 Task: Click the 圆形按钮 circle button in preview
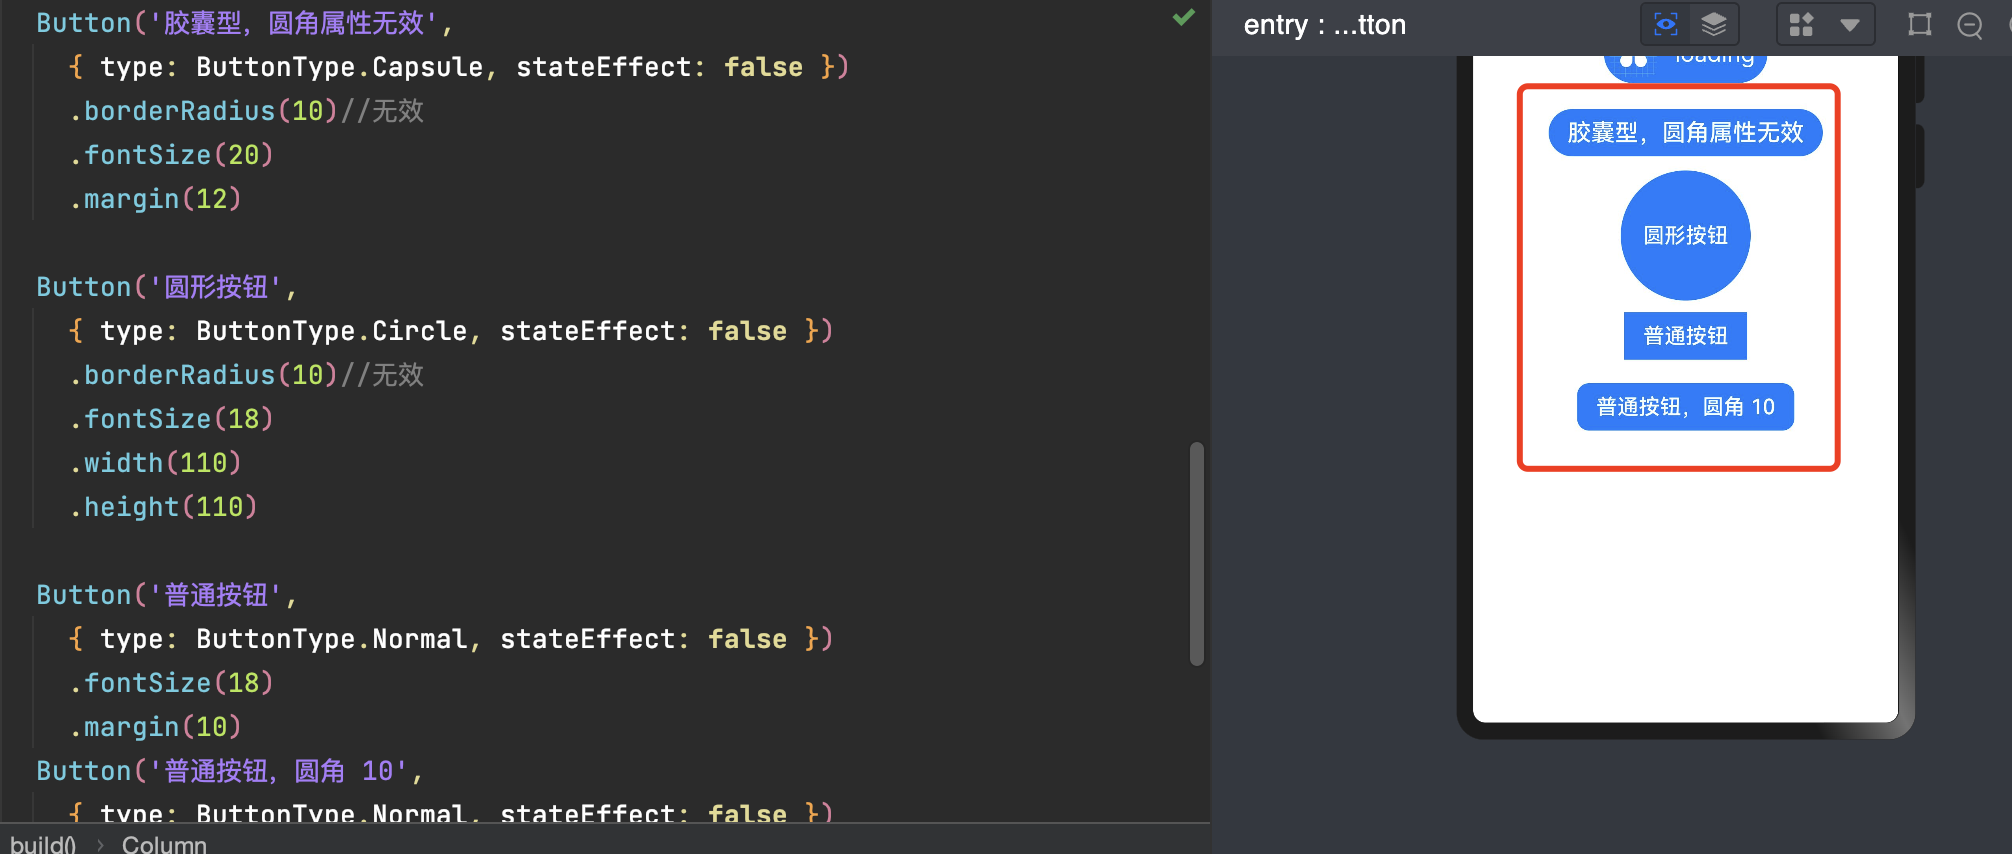point(1685,235)
